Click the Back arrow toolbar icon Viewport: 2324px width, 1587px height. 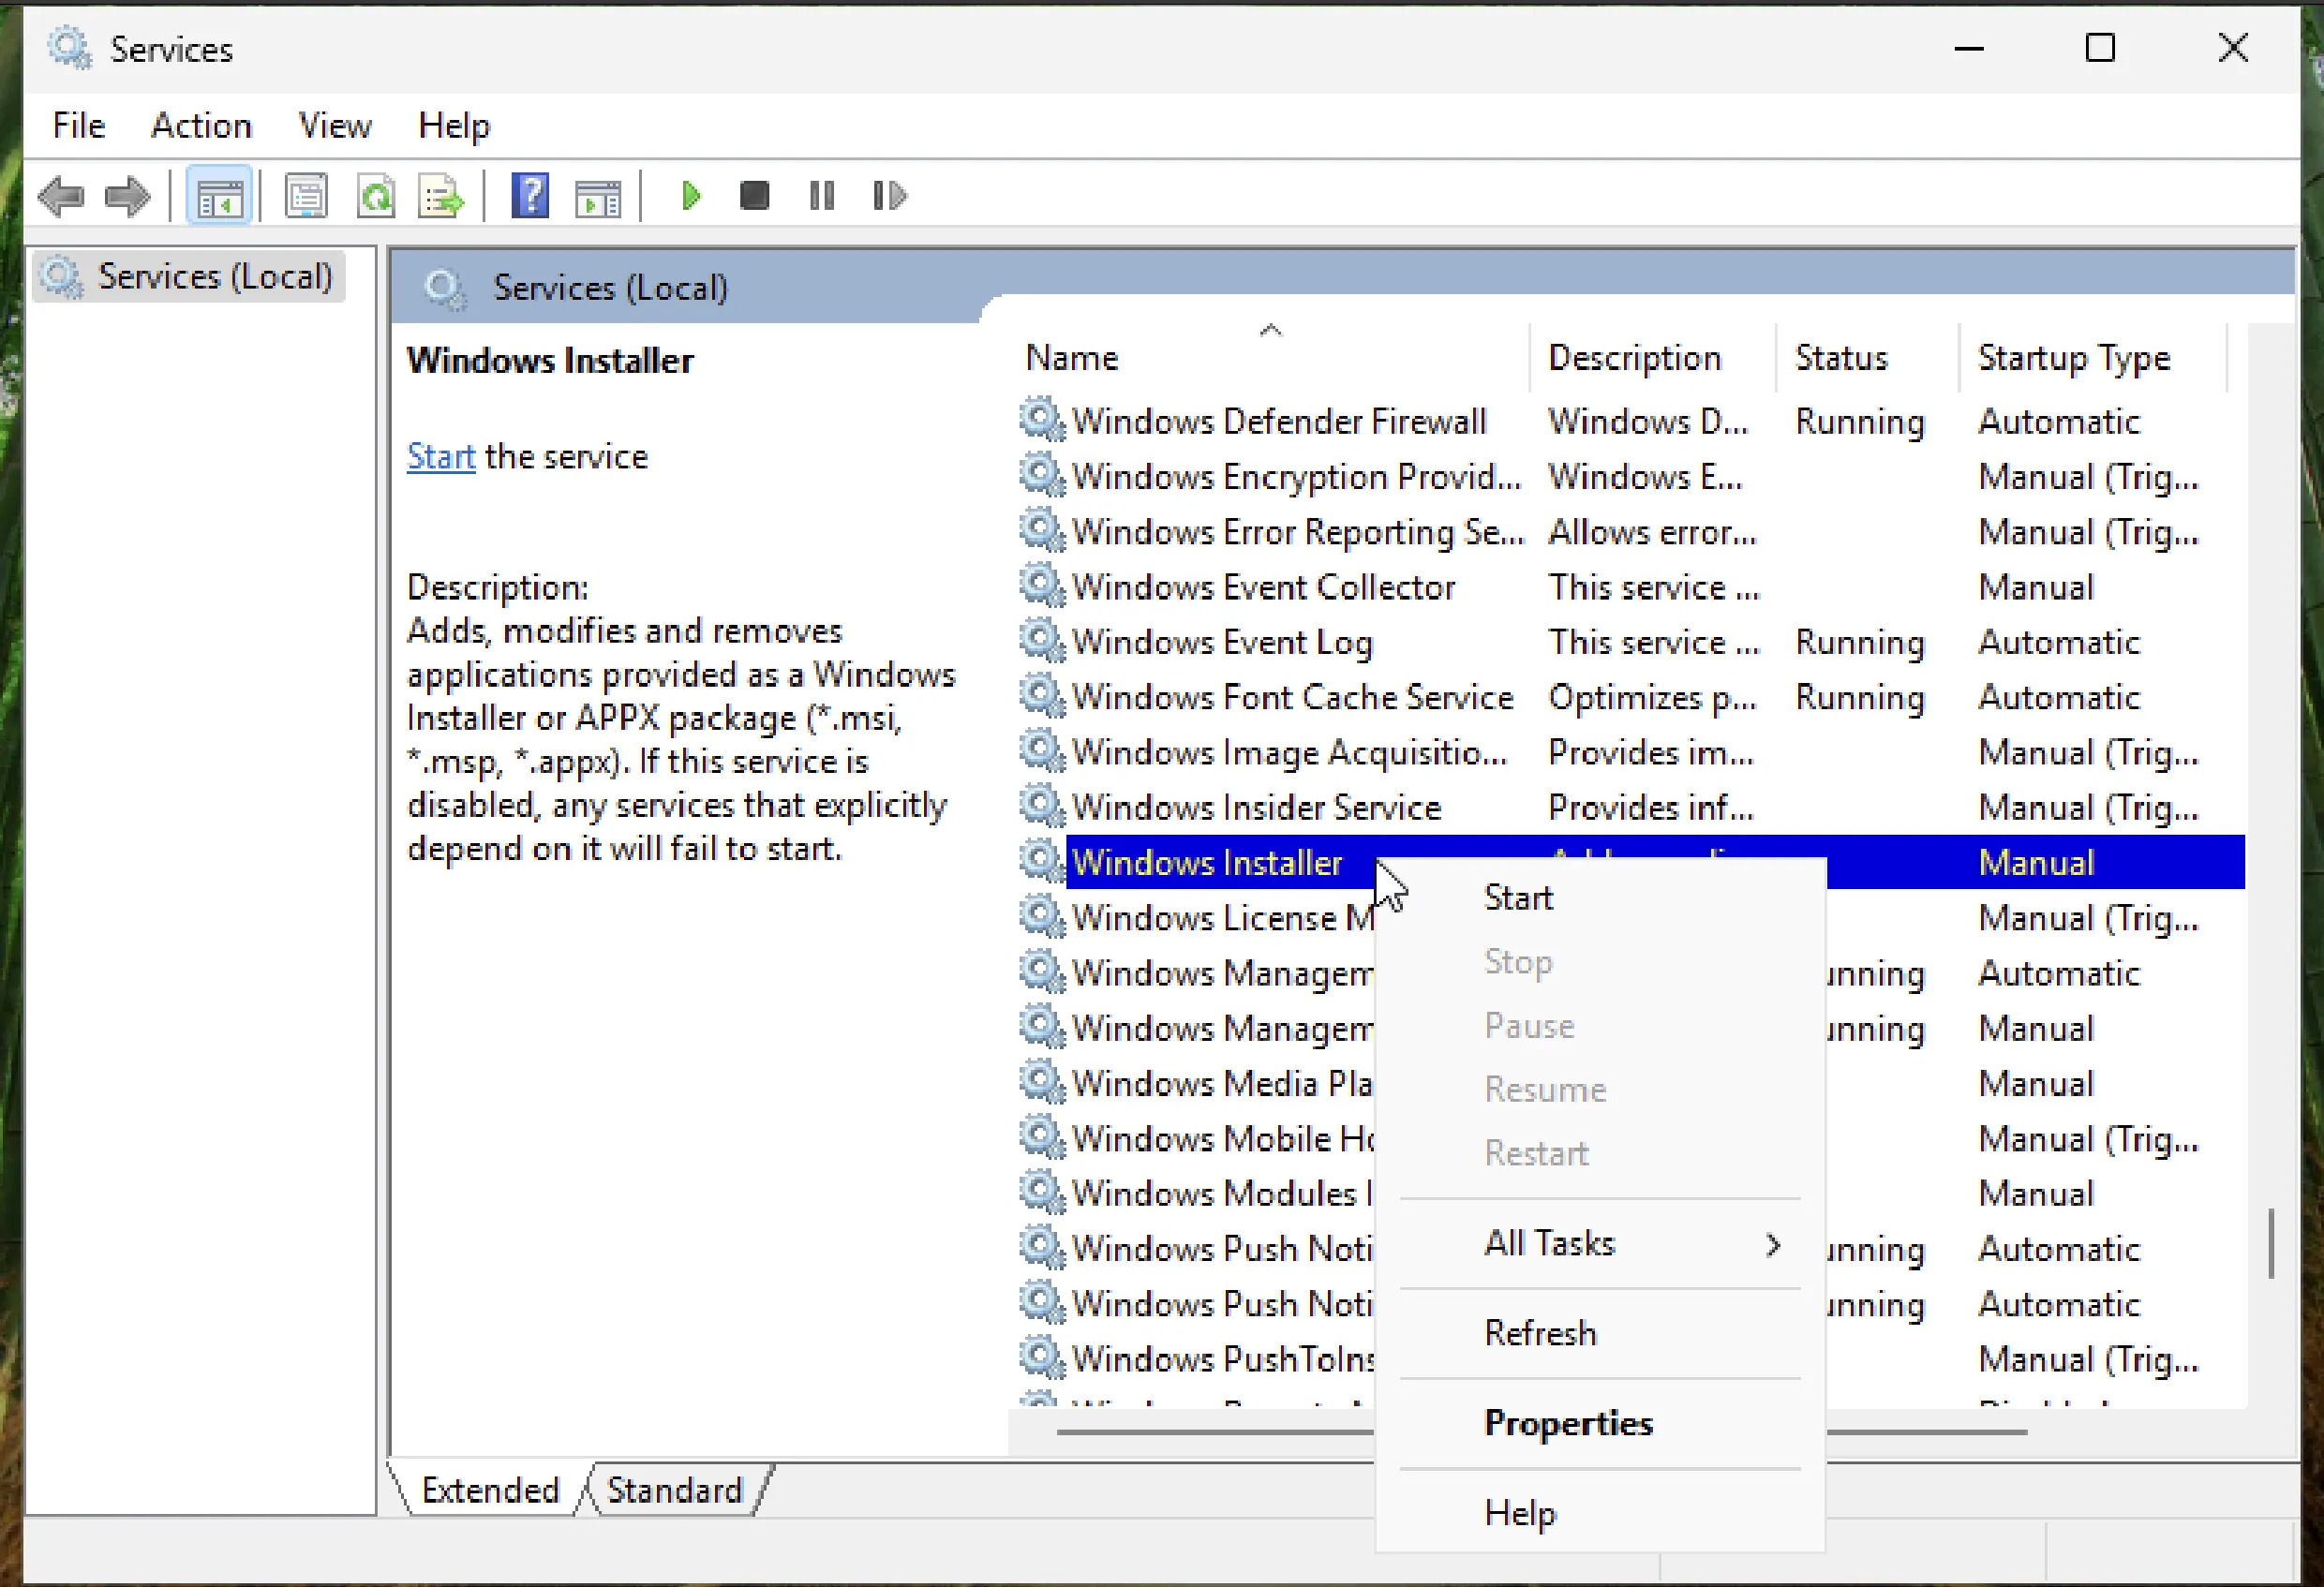tap(61, 196)
